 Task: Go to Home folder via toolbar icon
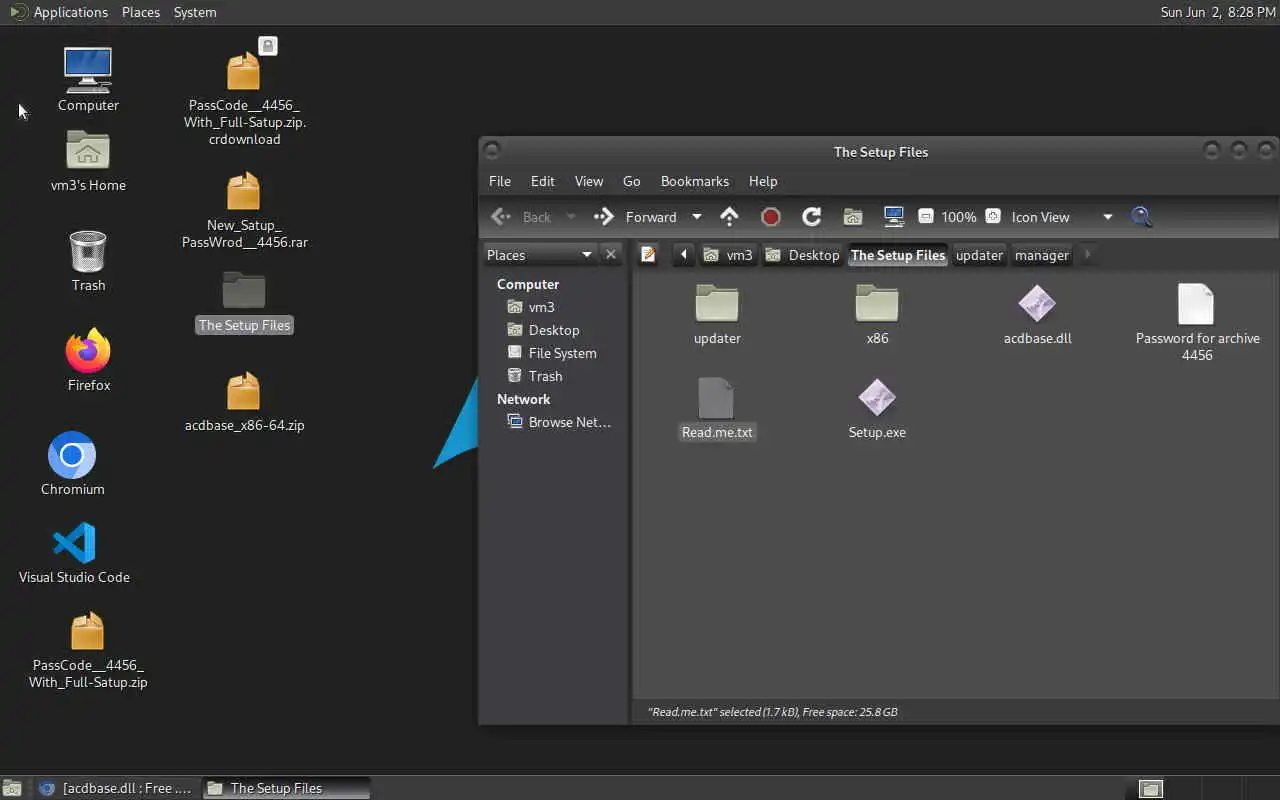tap(853, 217)
